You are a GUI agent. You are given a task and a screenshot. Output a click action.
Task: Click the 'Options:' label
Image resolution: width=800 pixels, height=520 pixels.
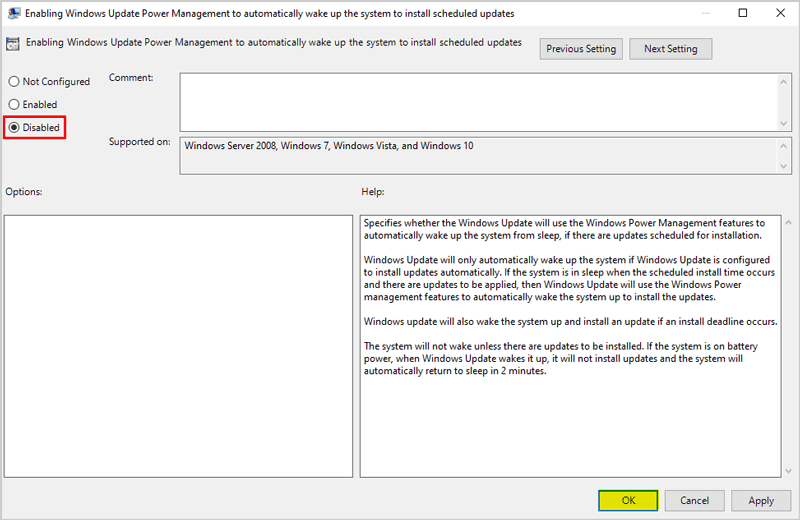[24, 192]
